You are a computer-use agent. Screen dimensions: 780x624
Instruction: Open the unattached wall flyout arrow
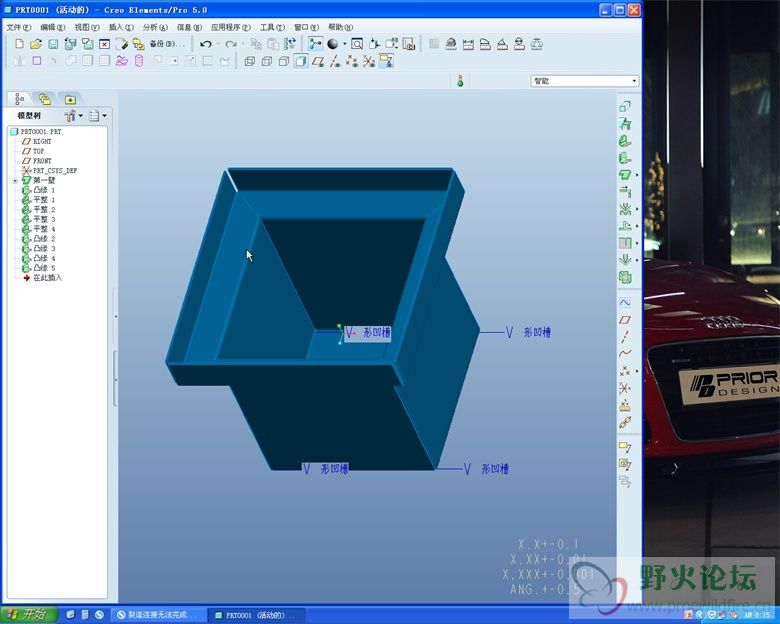click(637, 175)
